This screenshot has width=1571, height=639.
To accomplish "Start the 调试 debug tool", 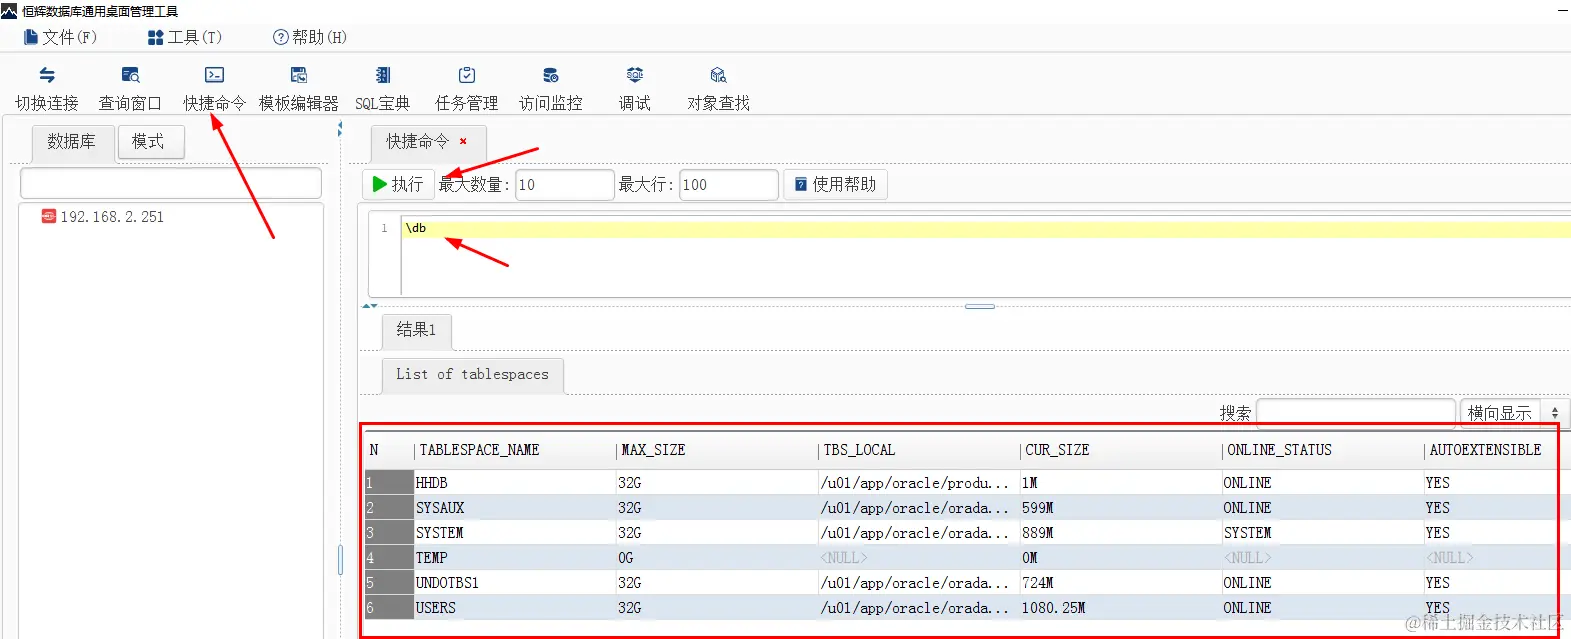I will pos(634,88).
